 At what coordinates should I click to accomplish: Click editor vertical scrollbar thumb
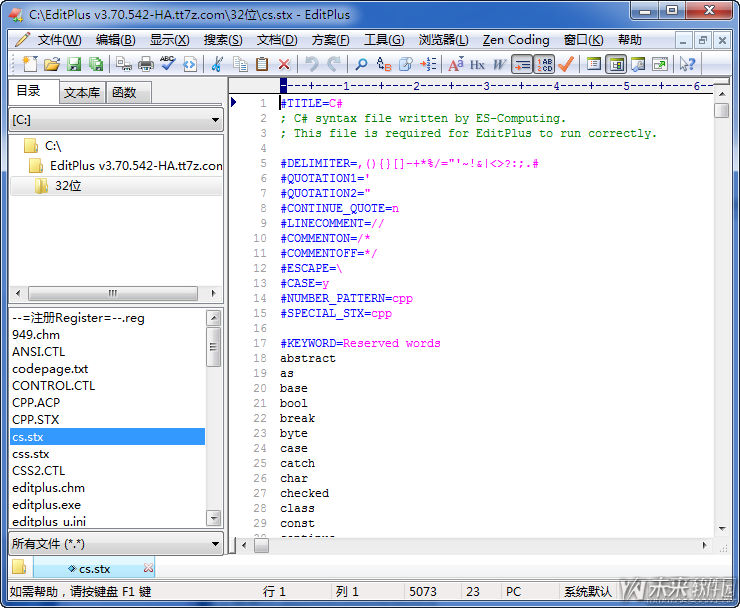pyautogui.click(x=722, y=110)
